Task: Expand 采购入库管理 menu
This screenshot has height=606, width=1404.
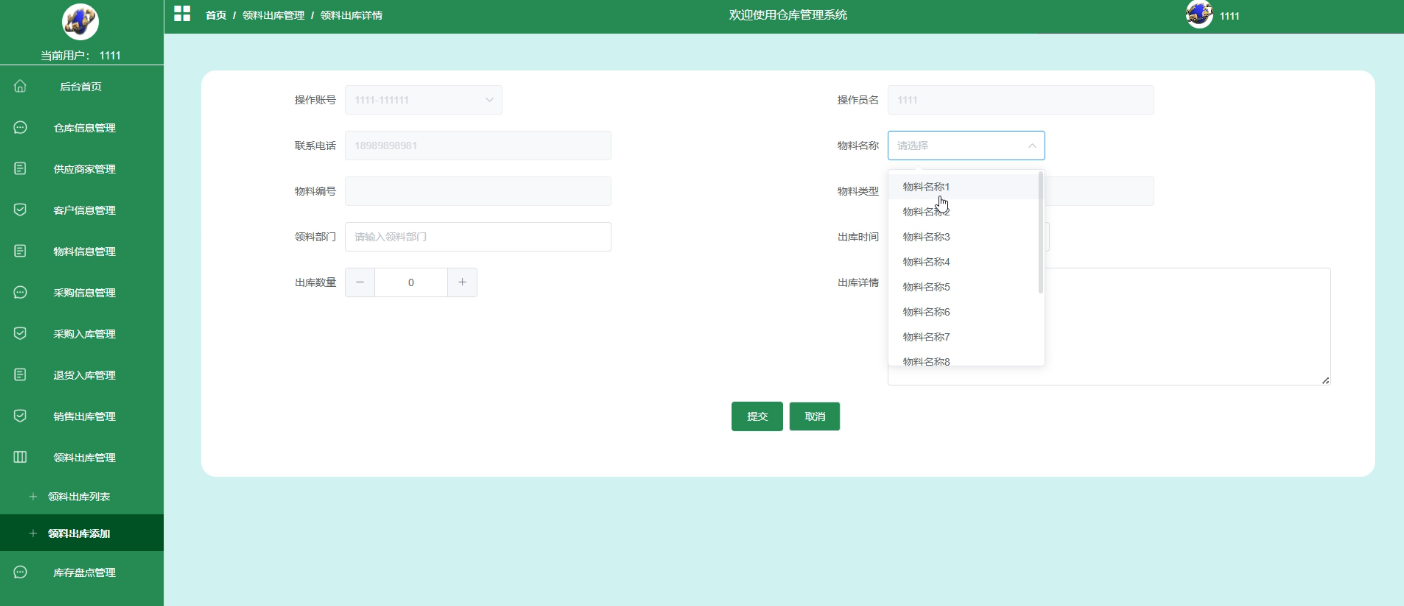Action: tap(82, 334)
